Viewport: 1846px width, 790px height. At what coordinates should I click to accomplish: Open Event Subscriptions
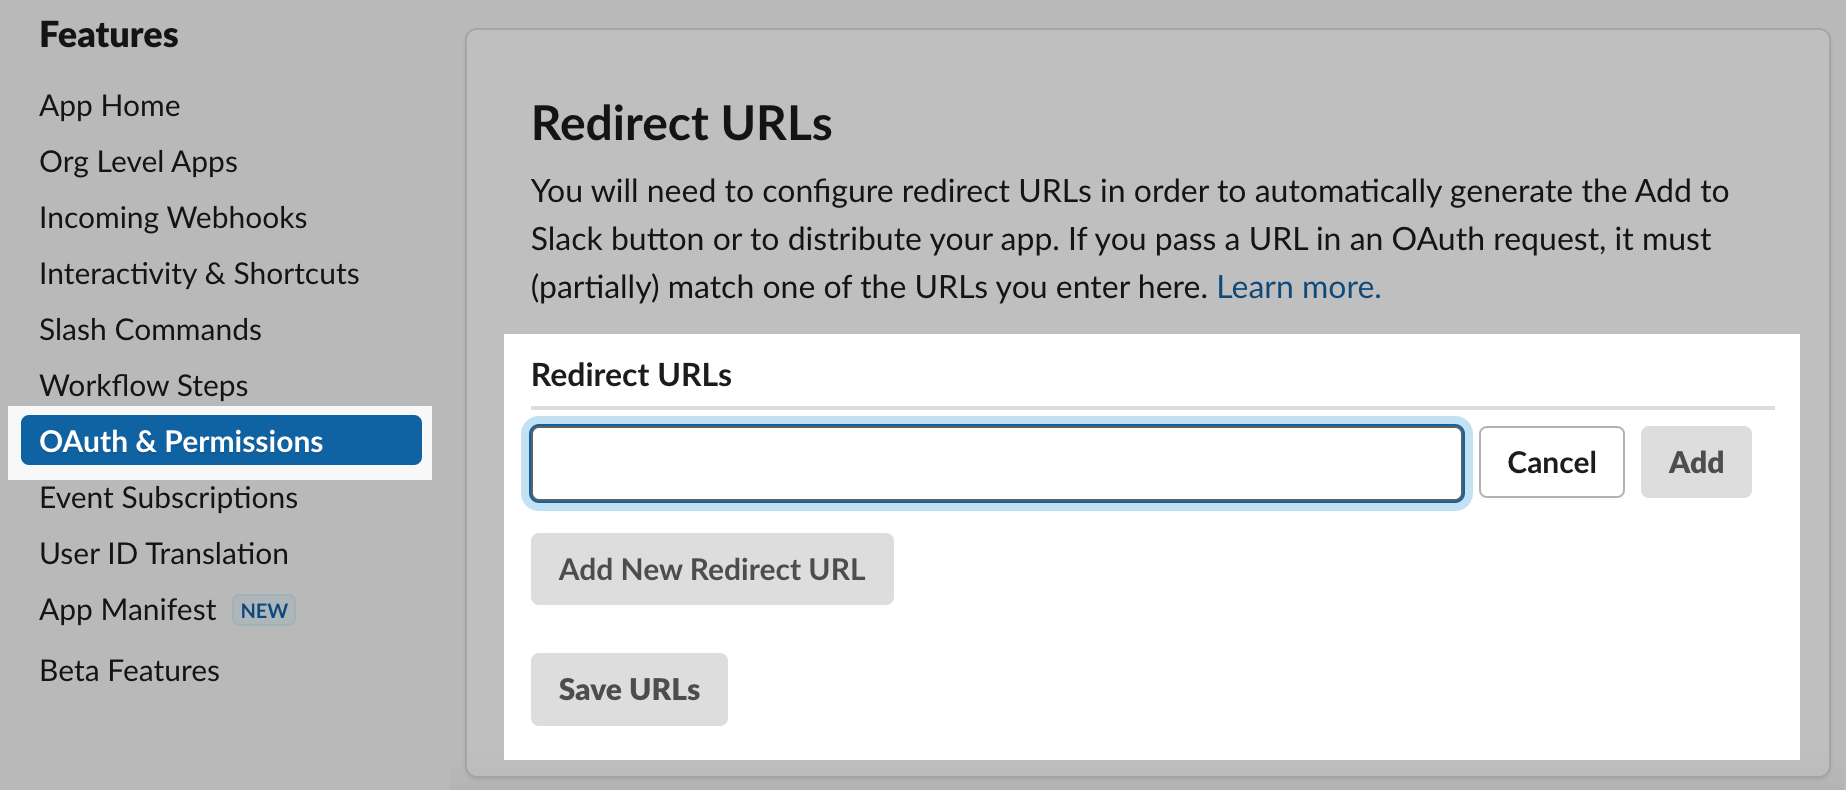168,497
